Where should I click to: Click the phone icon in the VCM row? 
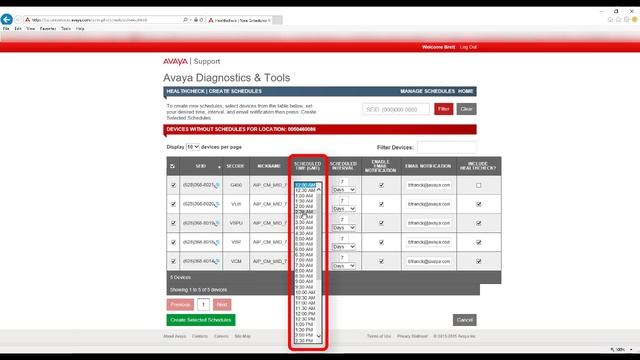point(217,261)
